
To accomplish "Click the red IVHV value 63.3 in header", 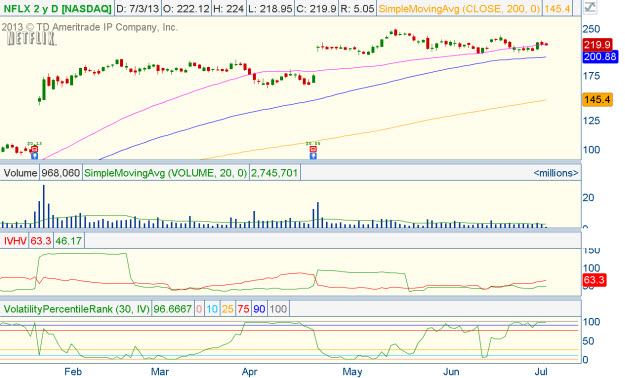I will click(x=41, y=241).
